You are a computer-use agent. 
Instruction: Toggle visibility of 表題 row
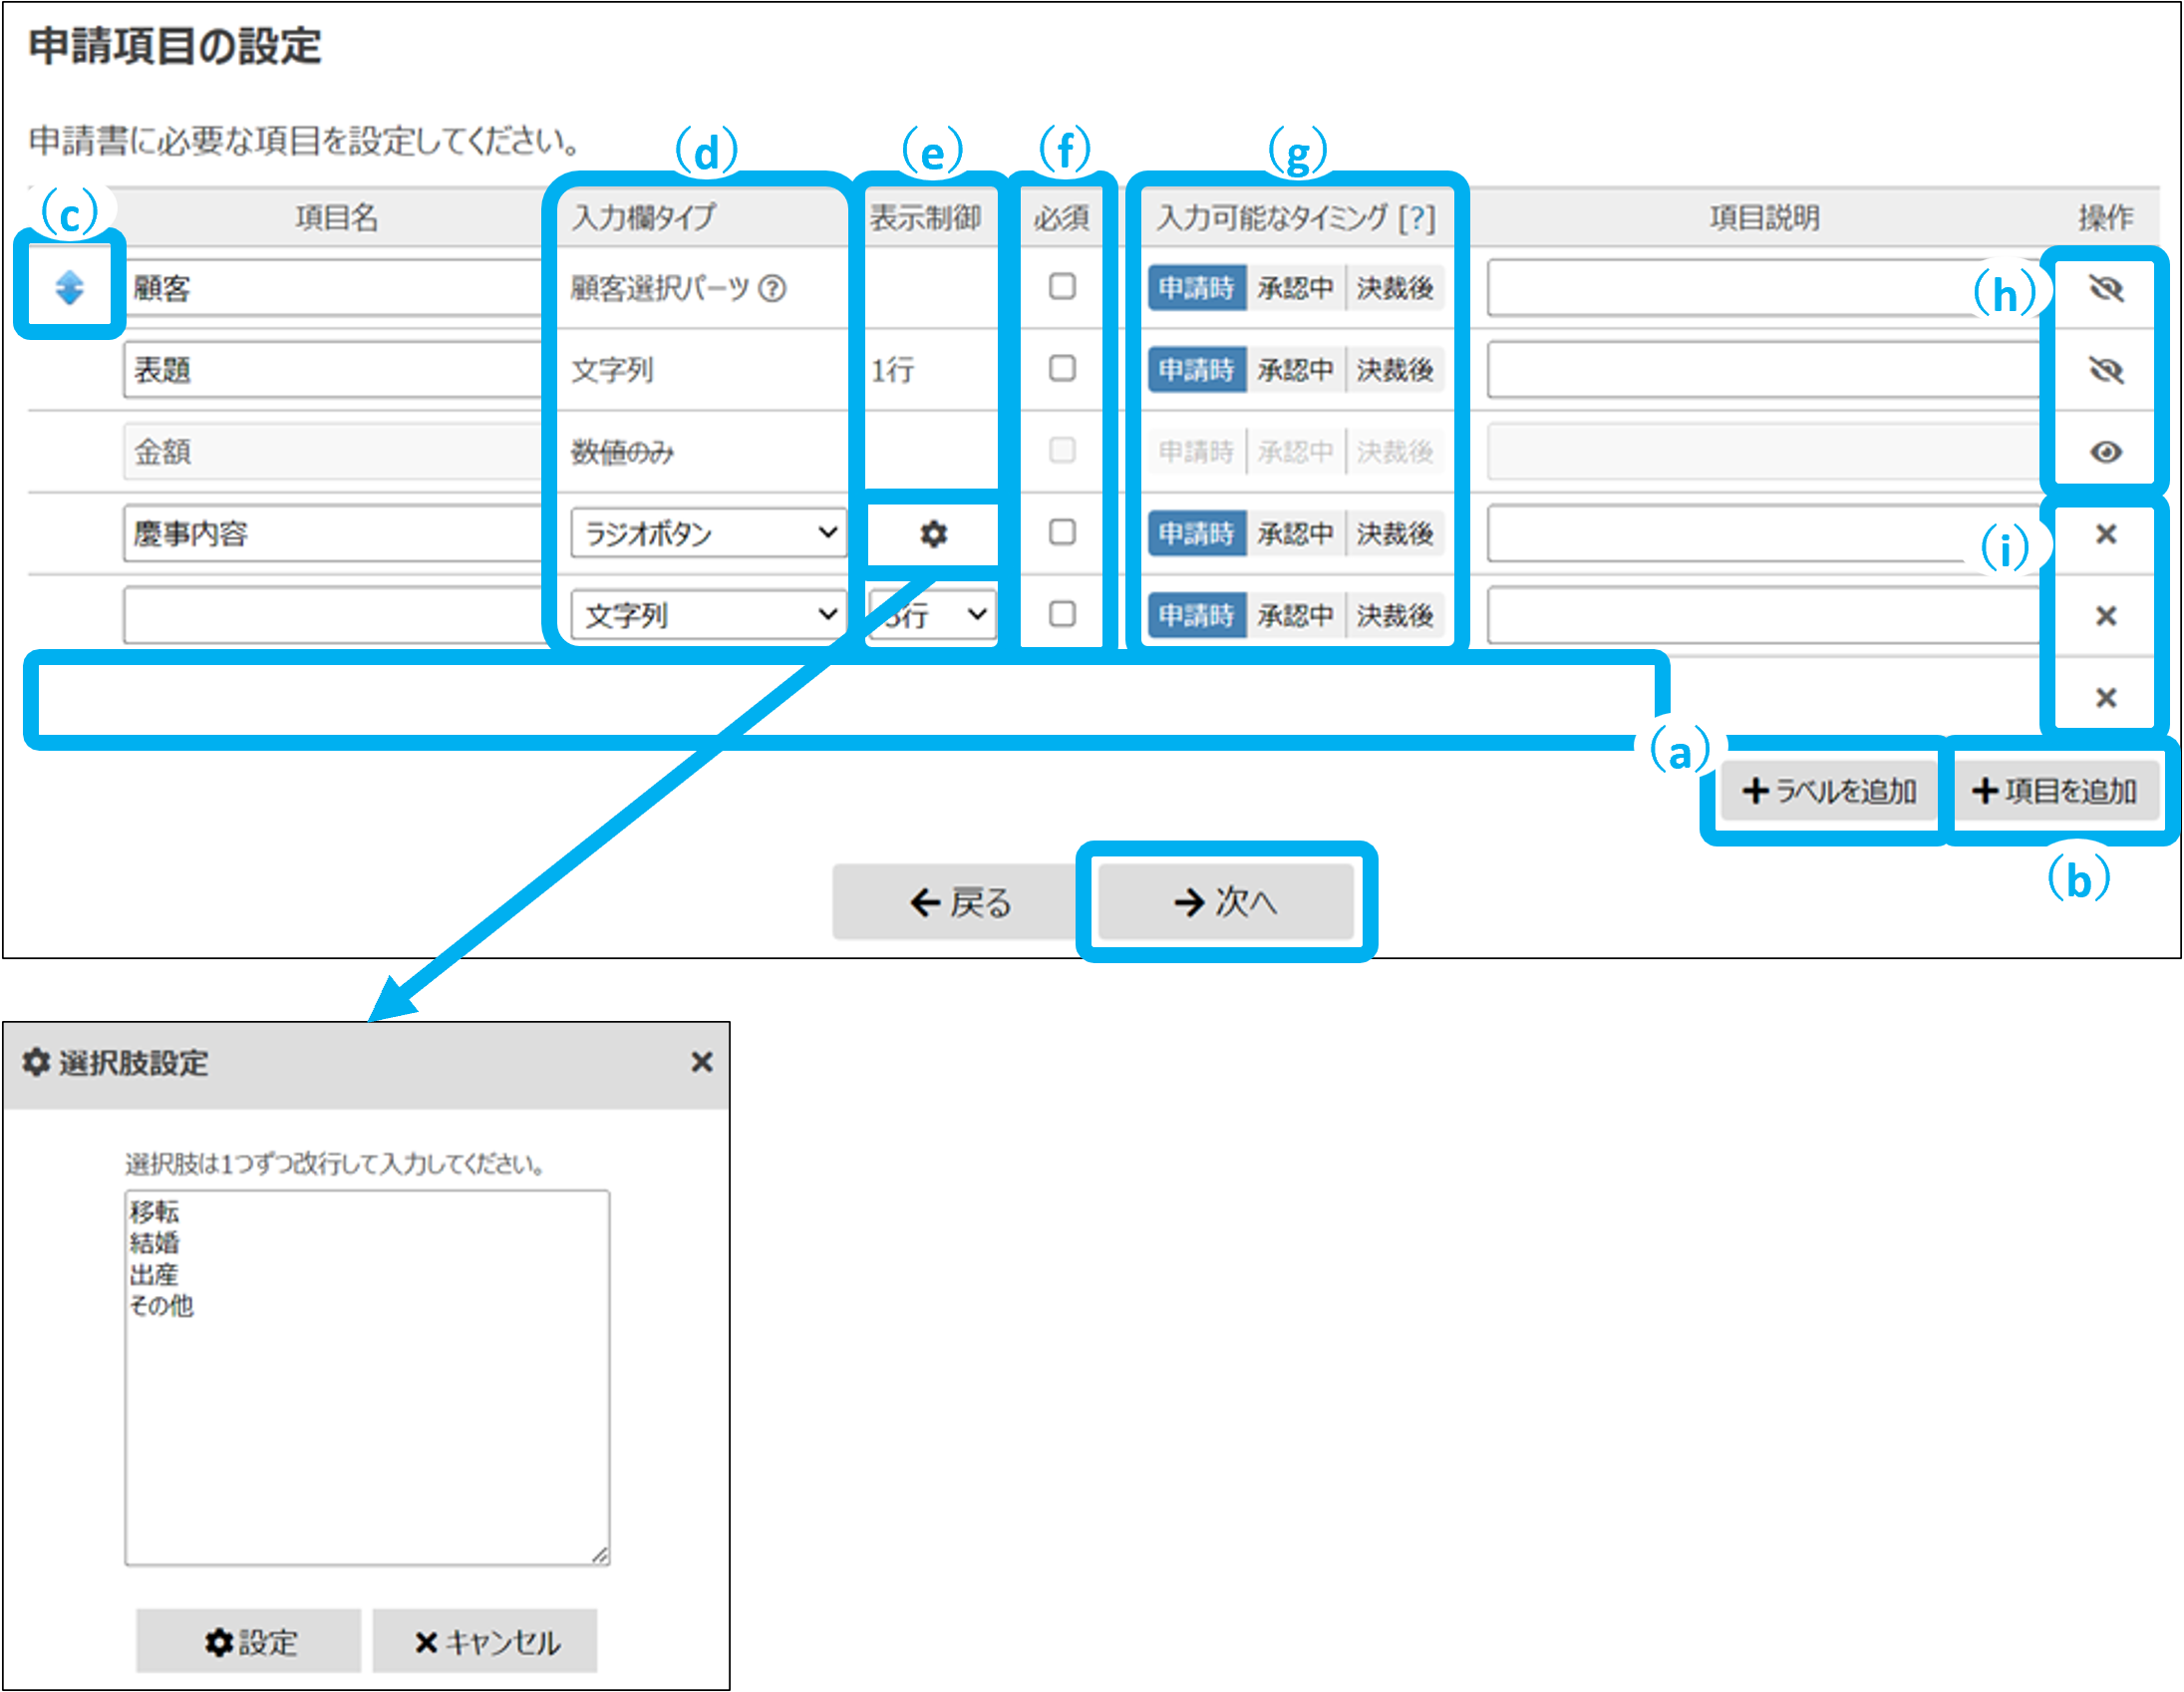2105,370
